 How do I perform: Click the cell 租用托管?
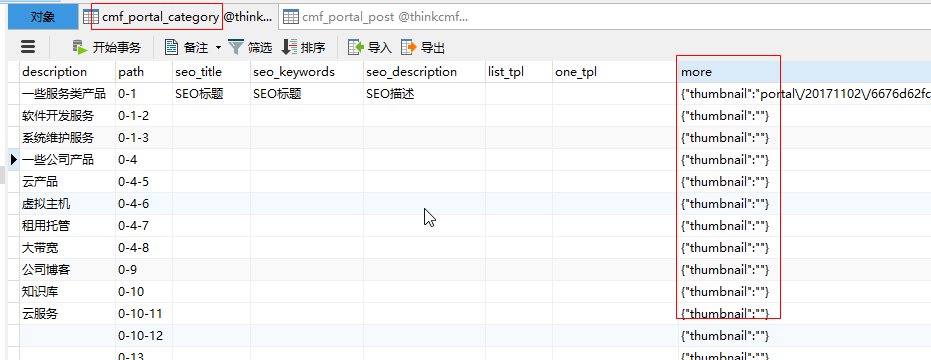67,226
